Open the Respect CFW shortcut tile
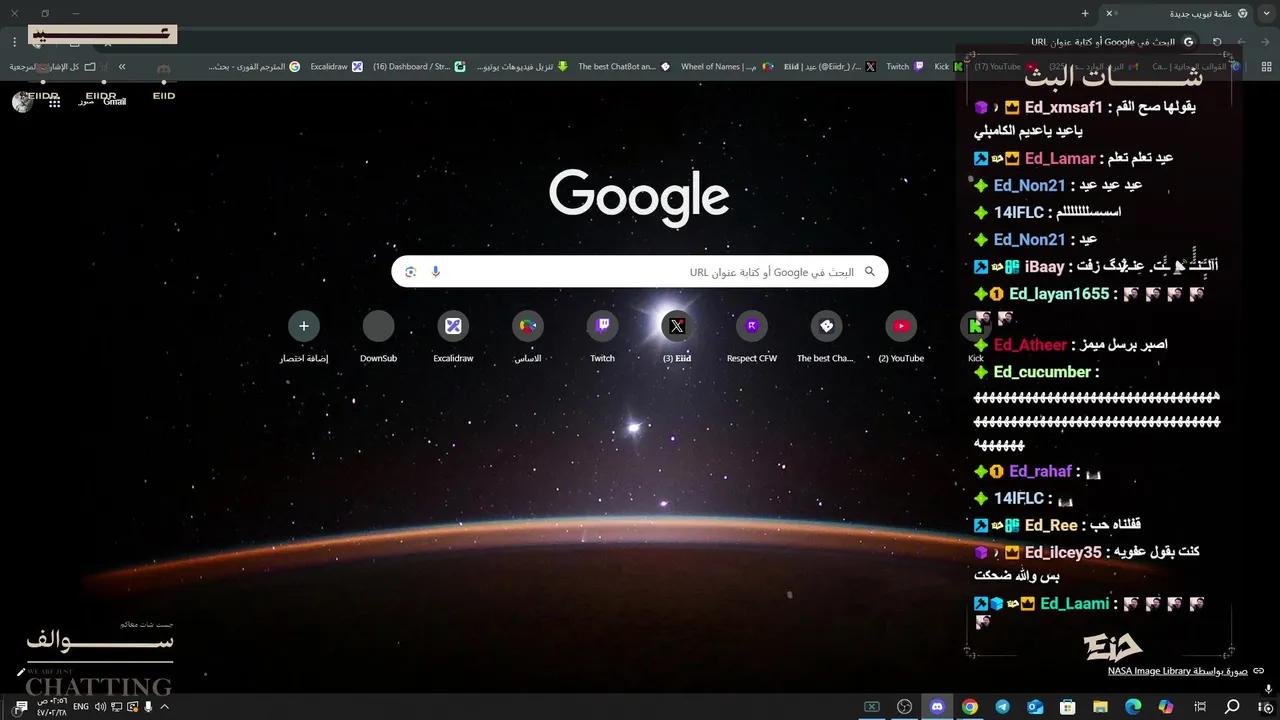This screenshot has width=1280, height=720. 752,336
